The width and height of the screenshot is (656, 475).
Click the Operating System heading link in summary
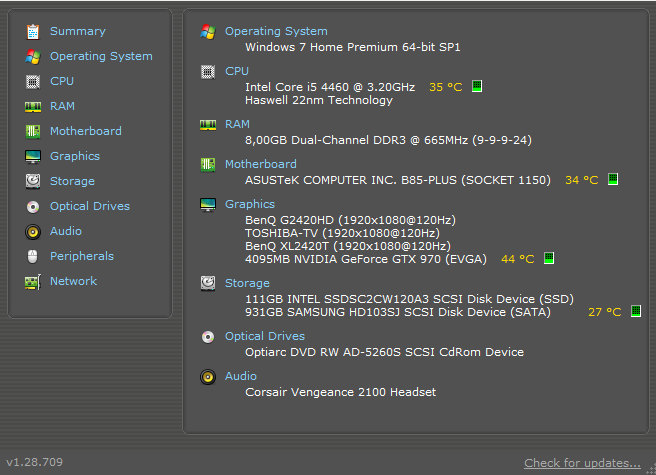click(276, 31)
